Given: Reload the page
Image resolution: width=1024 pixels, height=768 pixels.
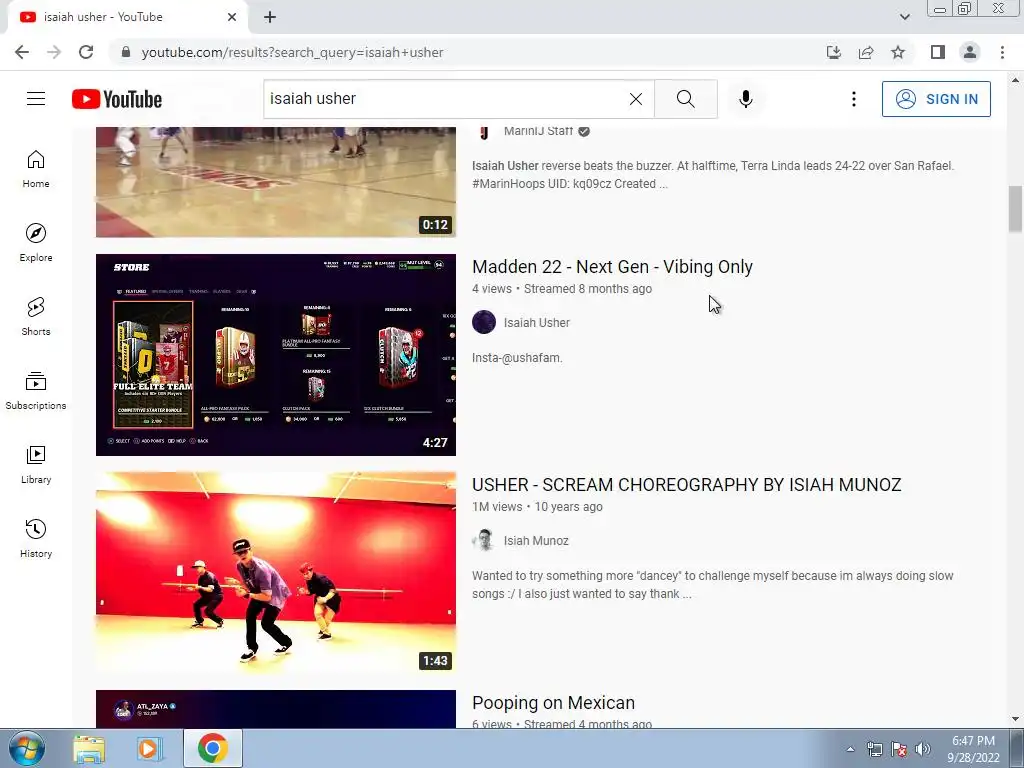Looking at the screenshot, I should tap(86, 52).
